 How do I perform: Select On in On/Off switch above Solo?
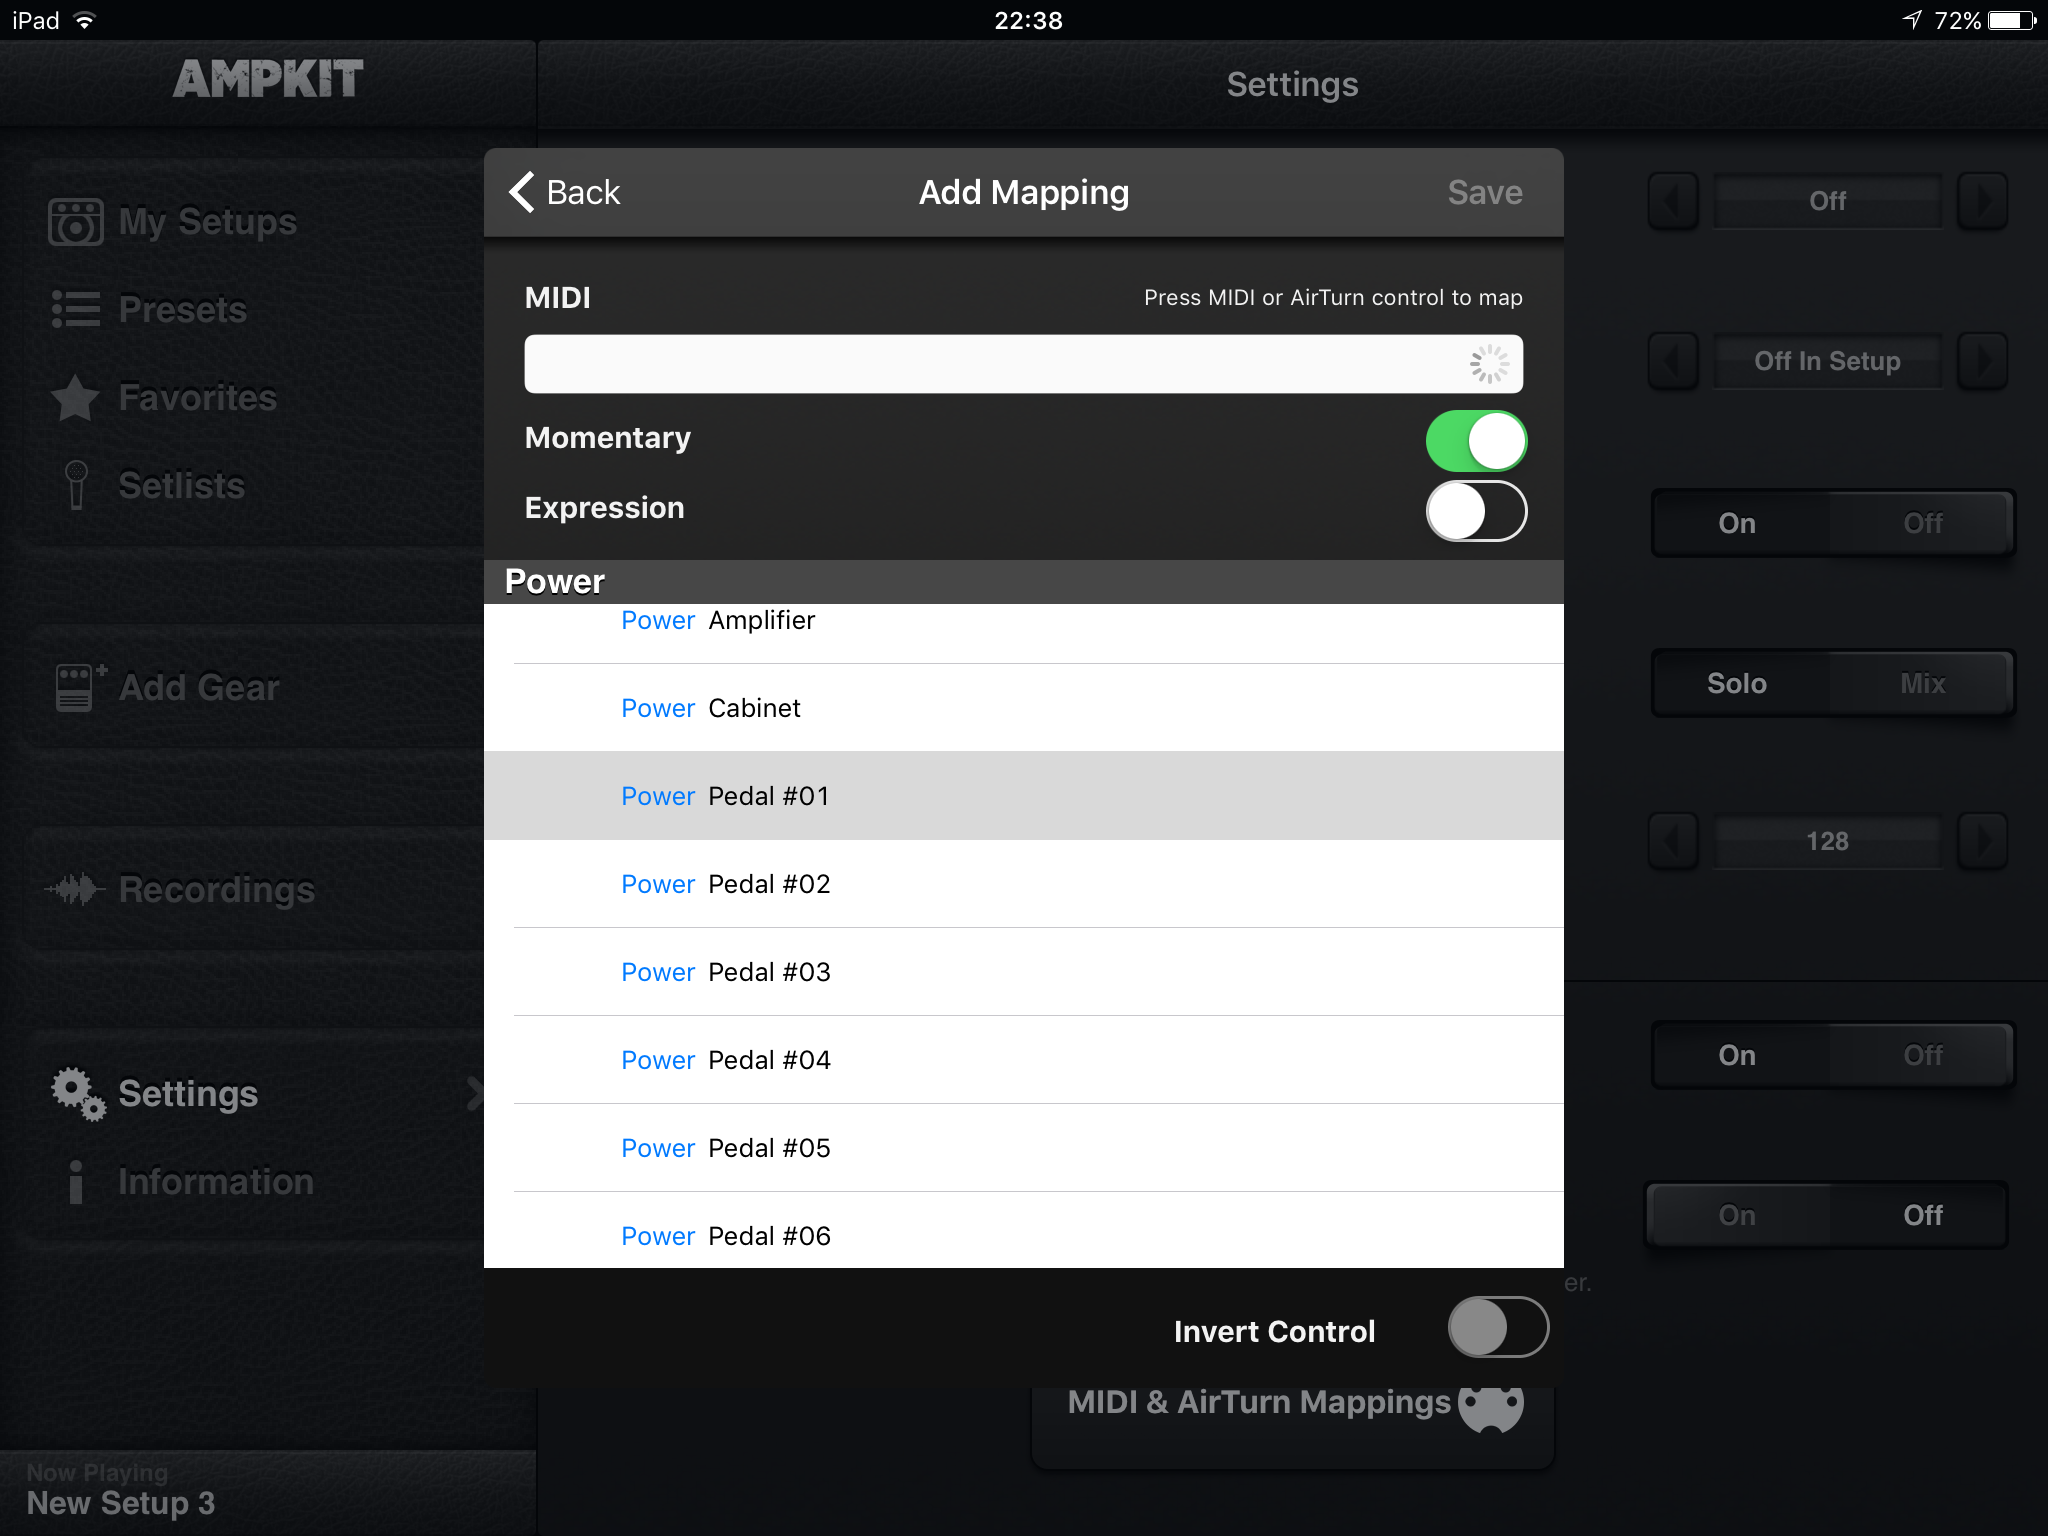[x=1738, y=523]
